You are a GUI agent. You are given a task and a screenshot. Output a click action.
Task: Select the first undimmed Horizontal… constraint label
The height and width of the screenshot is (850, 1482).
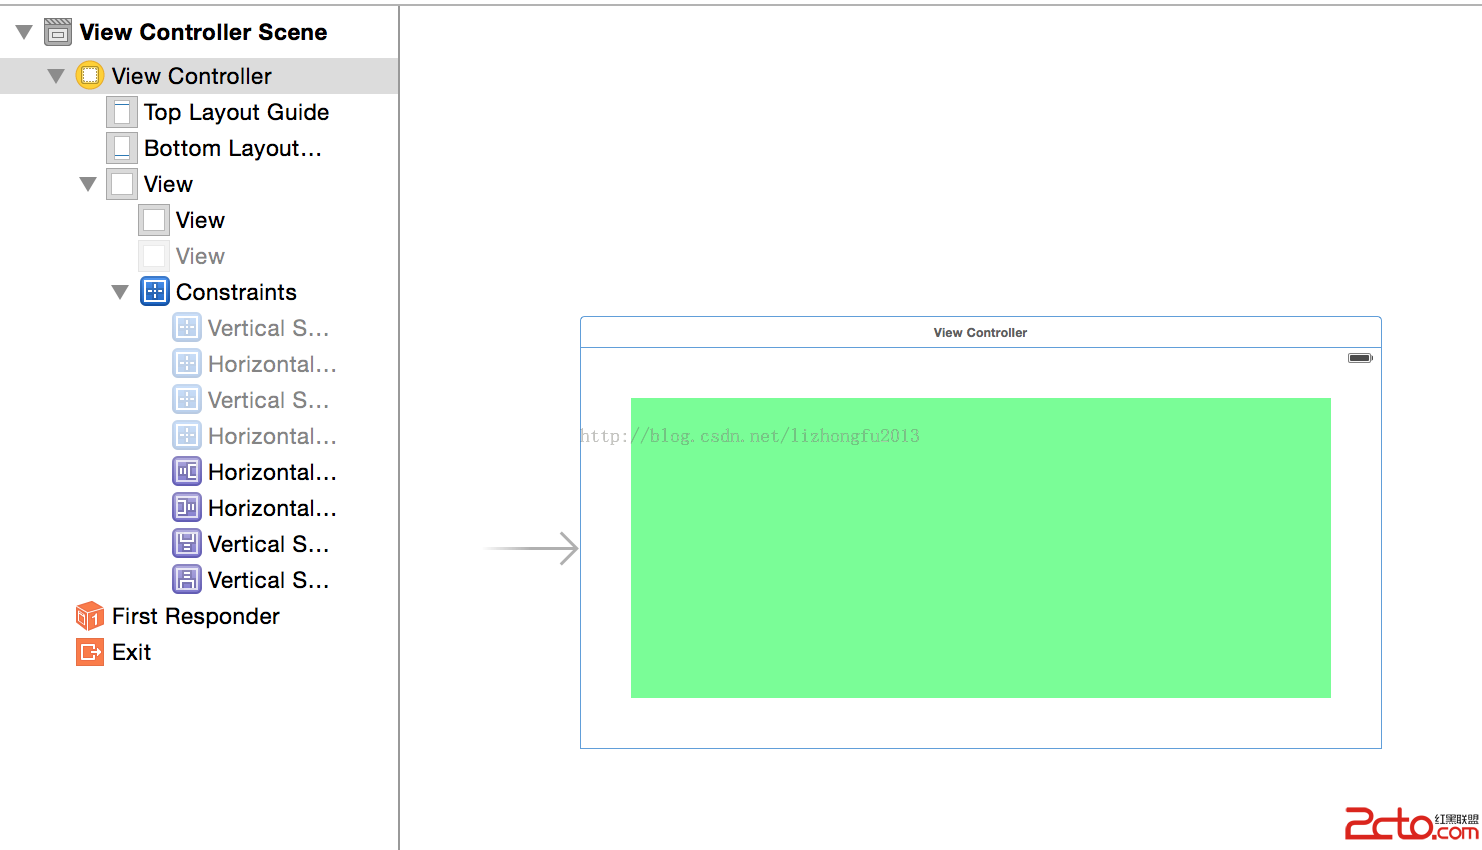[272, 472]
